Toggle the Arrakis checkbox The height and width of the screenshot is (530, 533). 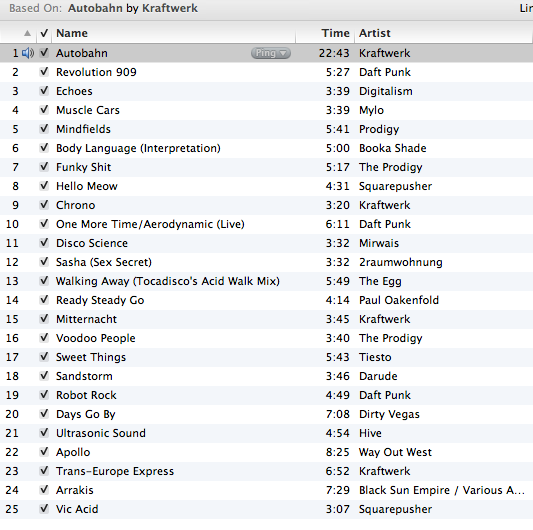pyautogui.click(x=44, y=490)
